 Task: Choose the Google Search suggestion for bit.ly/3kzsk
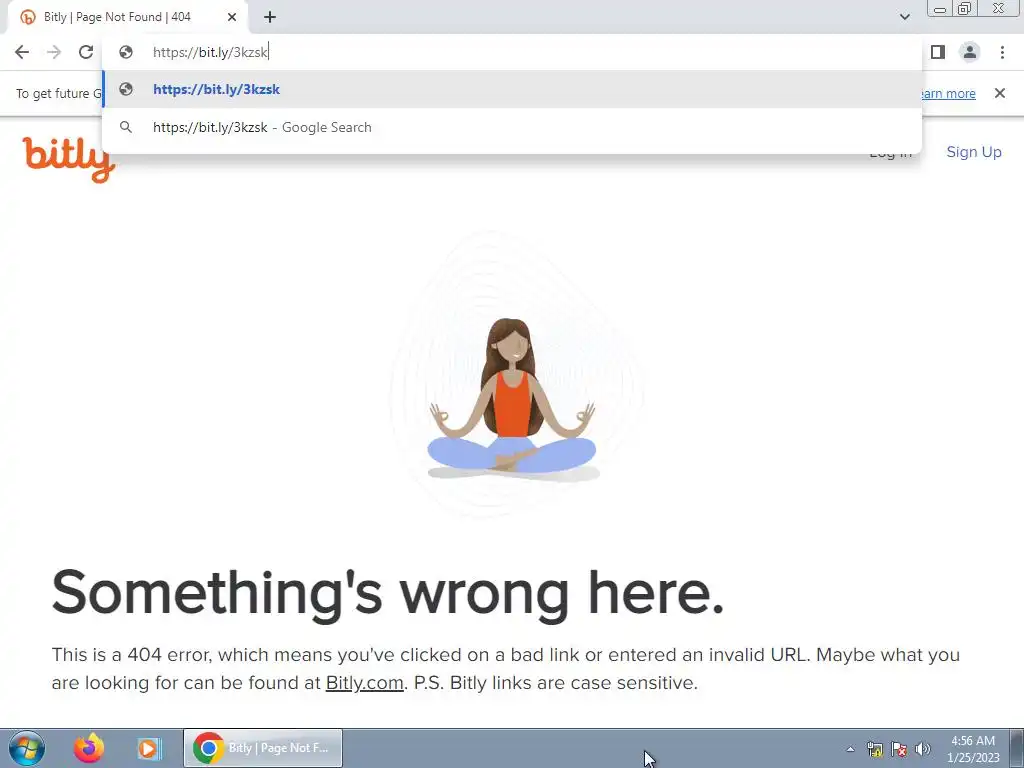[512, 127]
